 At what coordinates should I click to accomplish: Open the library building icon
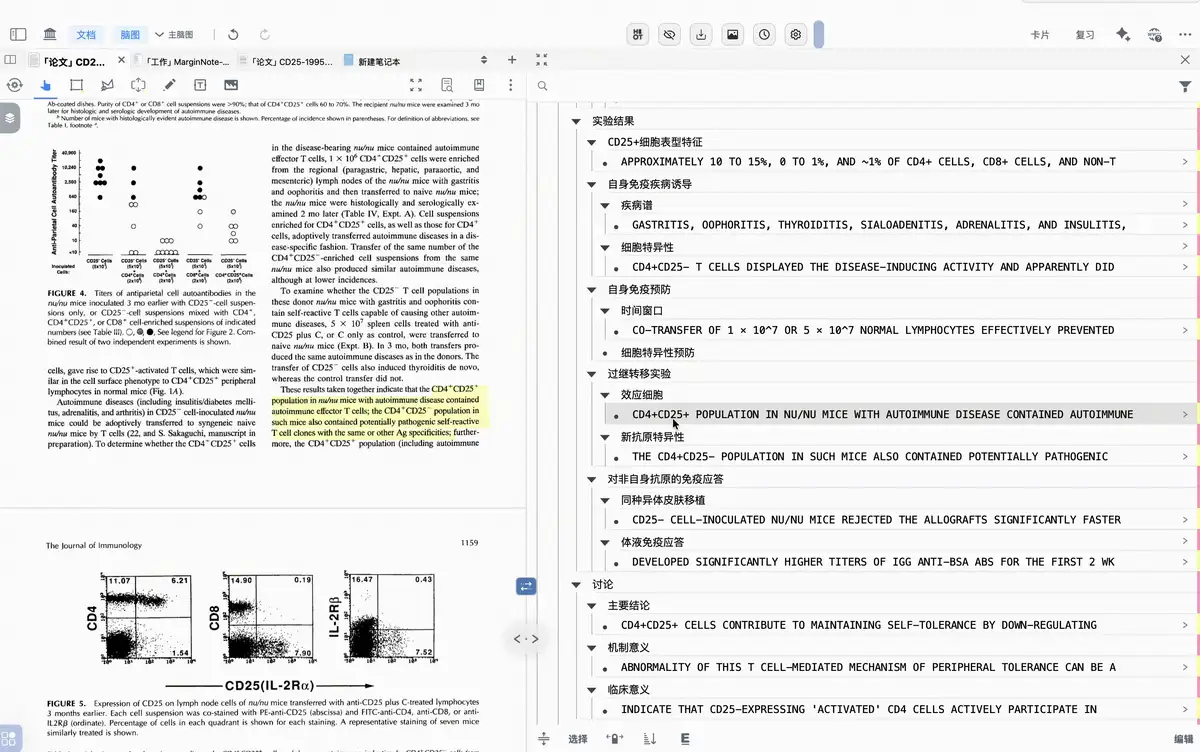(50, 34)
